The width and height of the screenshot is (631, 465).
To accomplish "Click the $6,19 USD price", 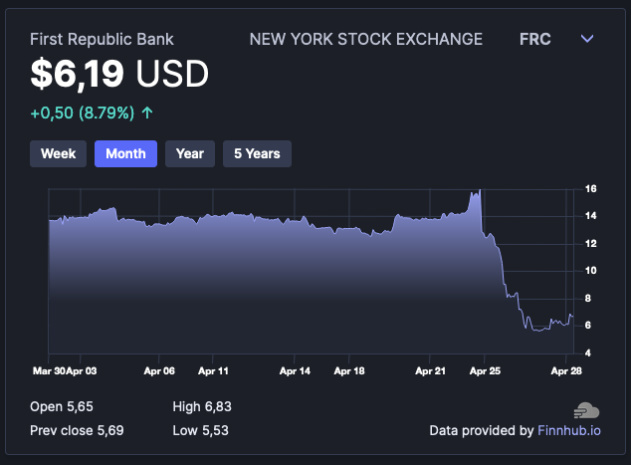I will click(119, 74).
